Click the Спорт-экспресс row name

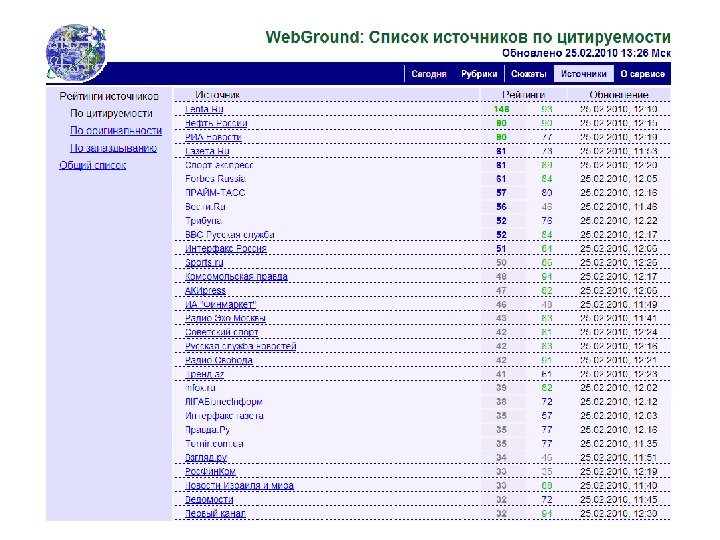[x=219, y=165]
